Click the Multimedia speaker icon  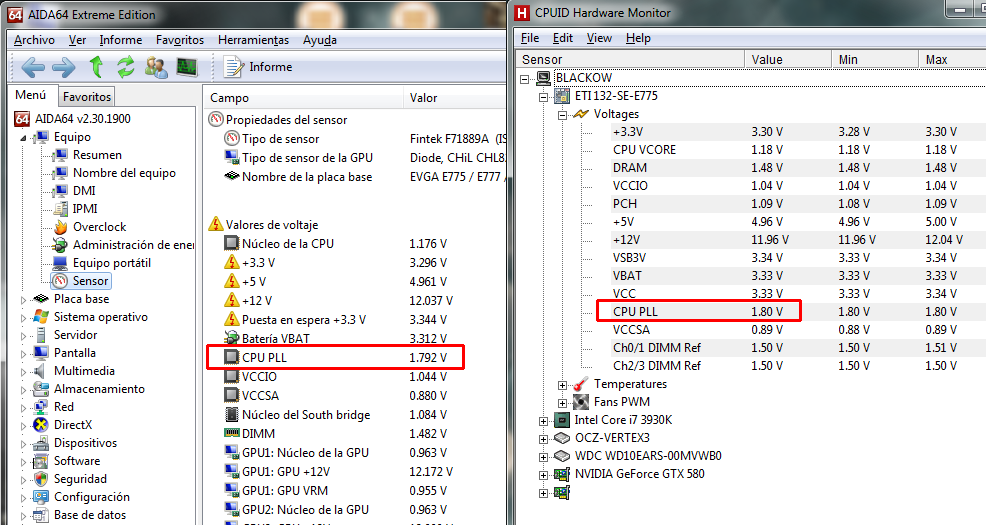[41, 371]
